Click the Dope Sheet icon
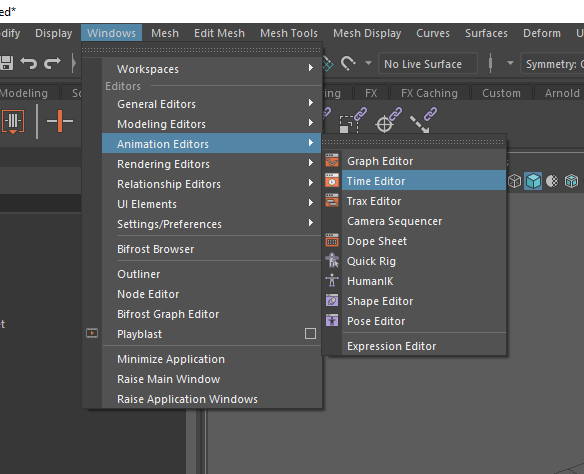584x474 pixels. [332, 241]
